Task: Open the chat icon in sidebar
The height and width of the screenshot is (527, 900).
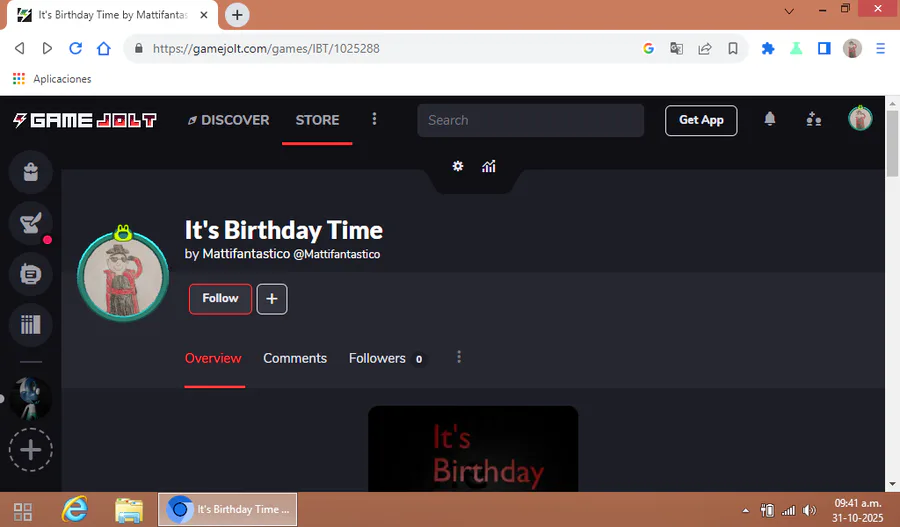Action: 31,274
